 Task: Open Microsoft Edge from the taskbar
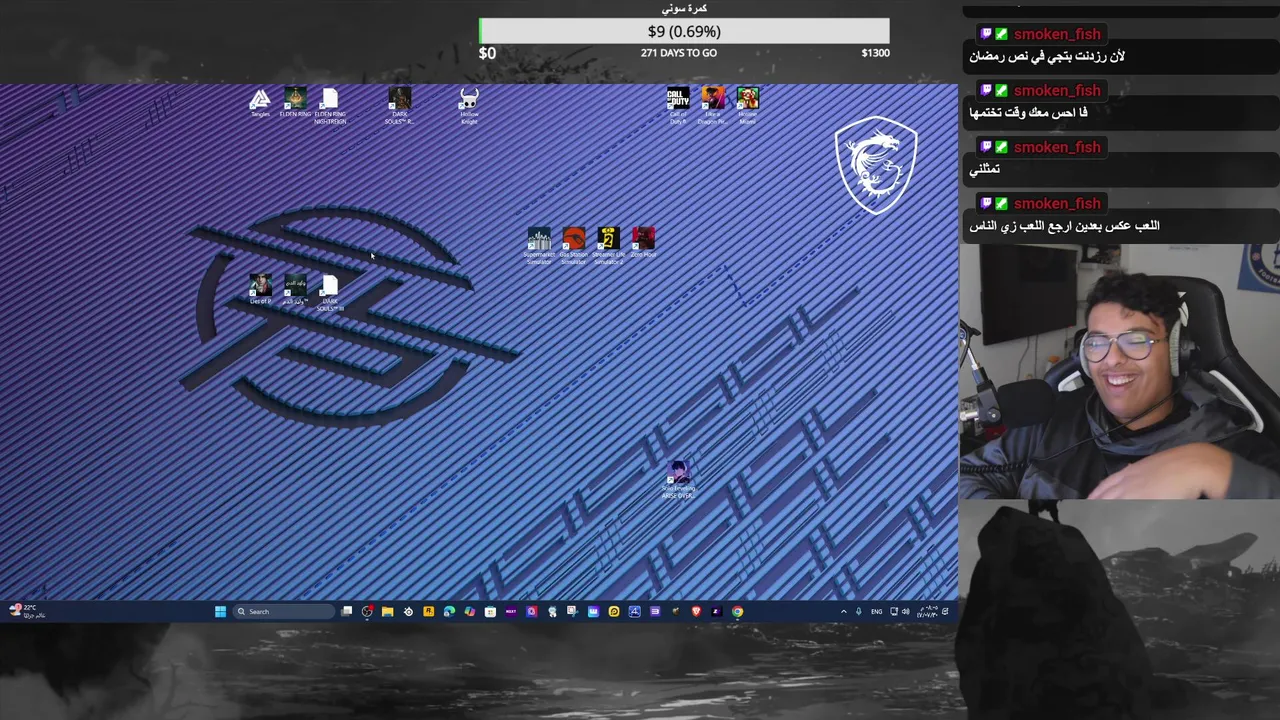click(449, 611)
